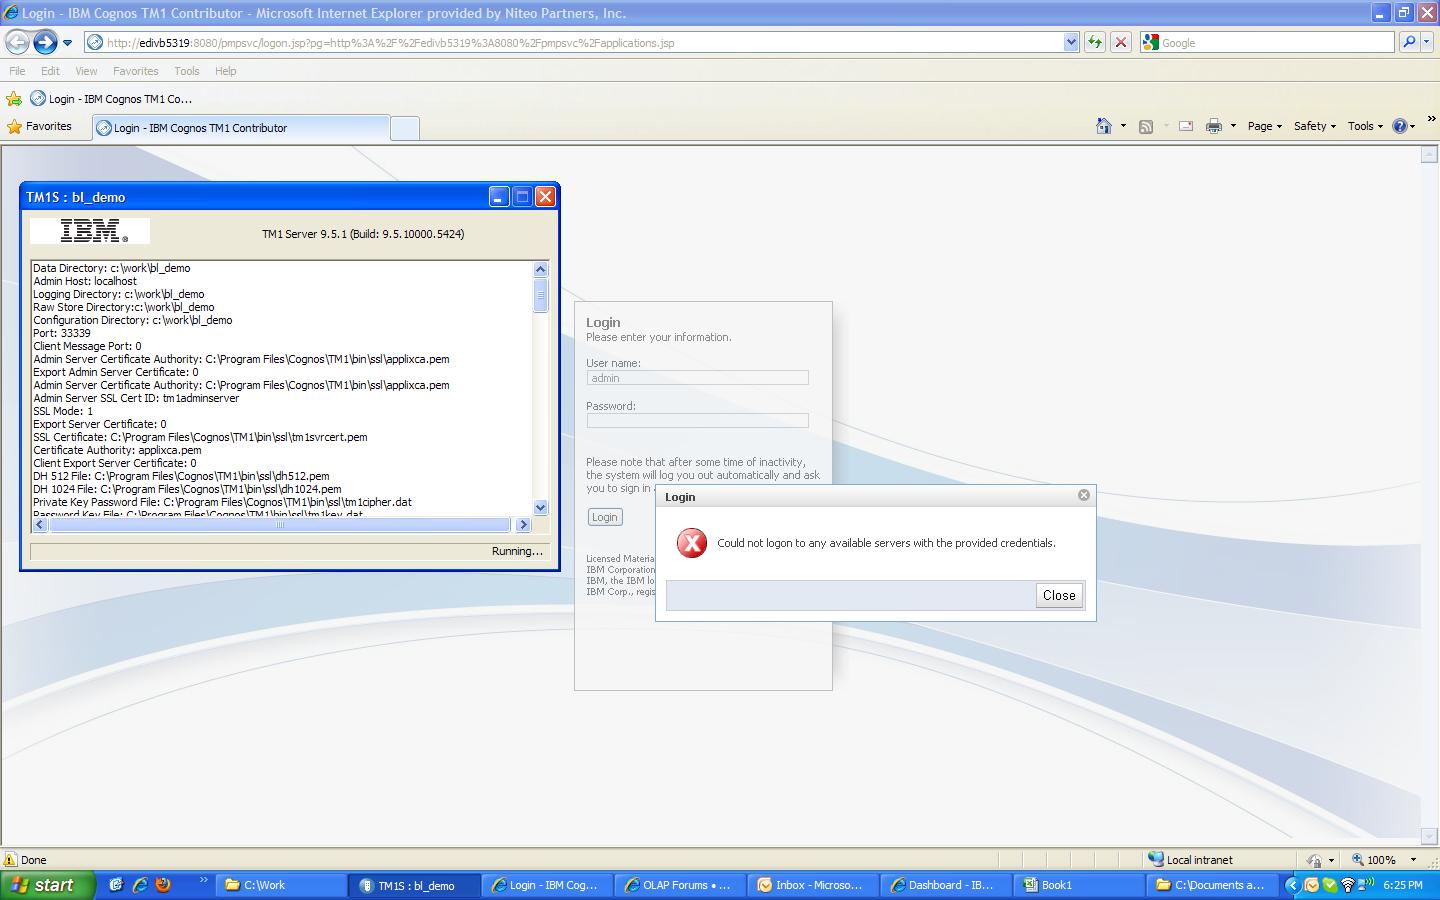Click the search magnifier icon
1440x900 pixels.
(x=1409, y=42)
